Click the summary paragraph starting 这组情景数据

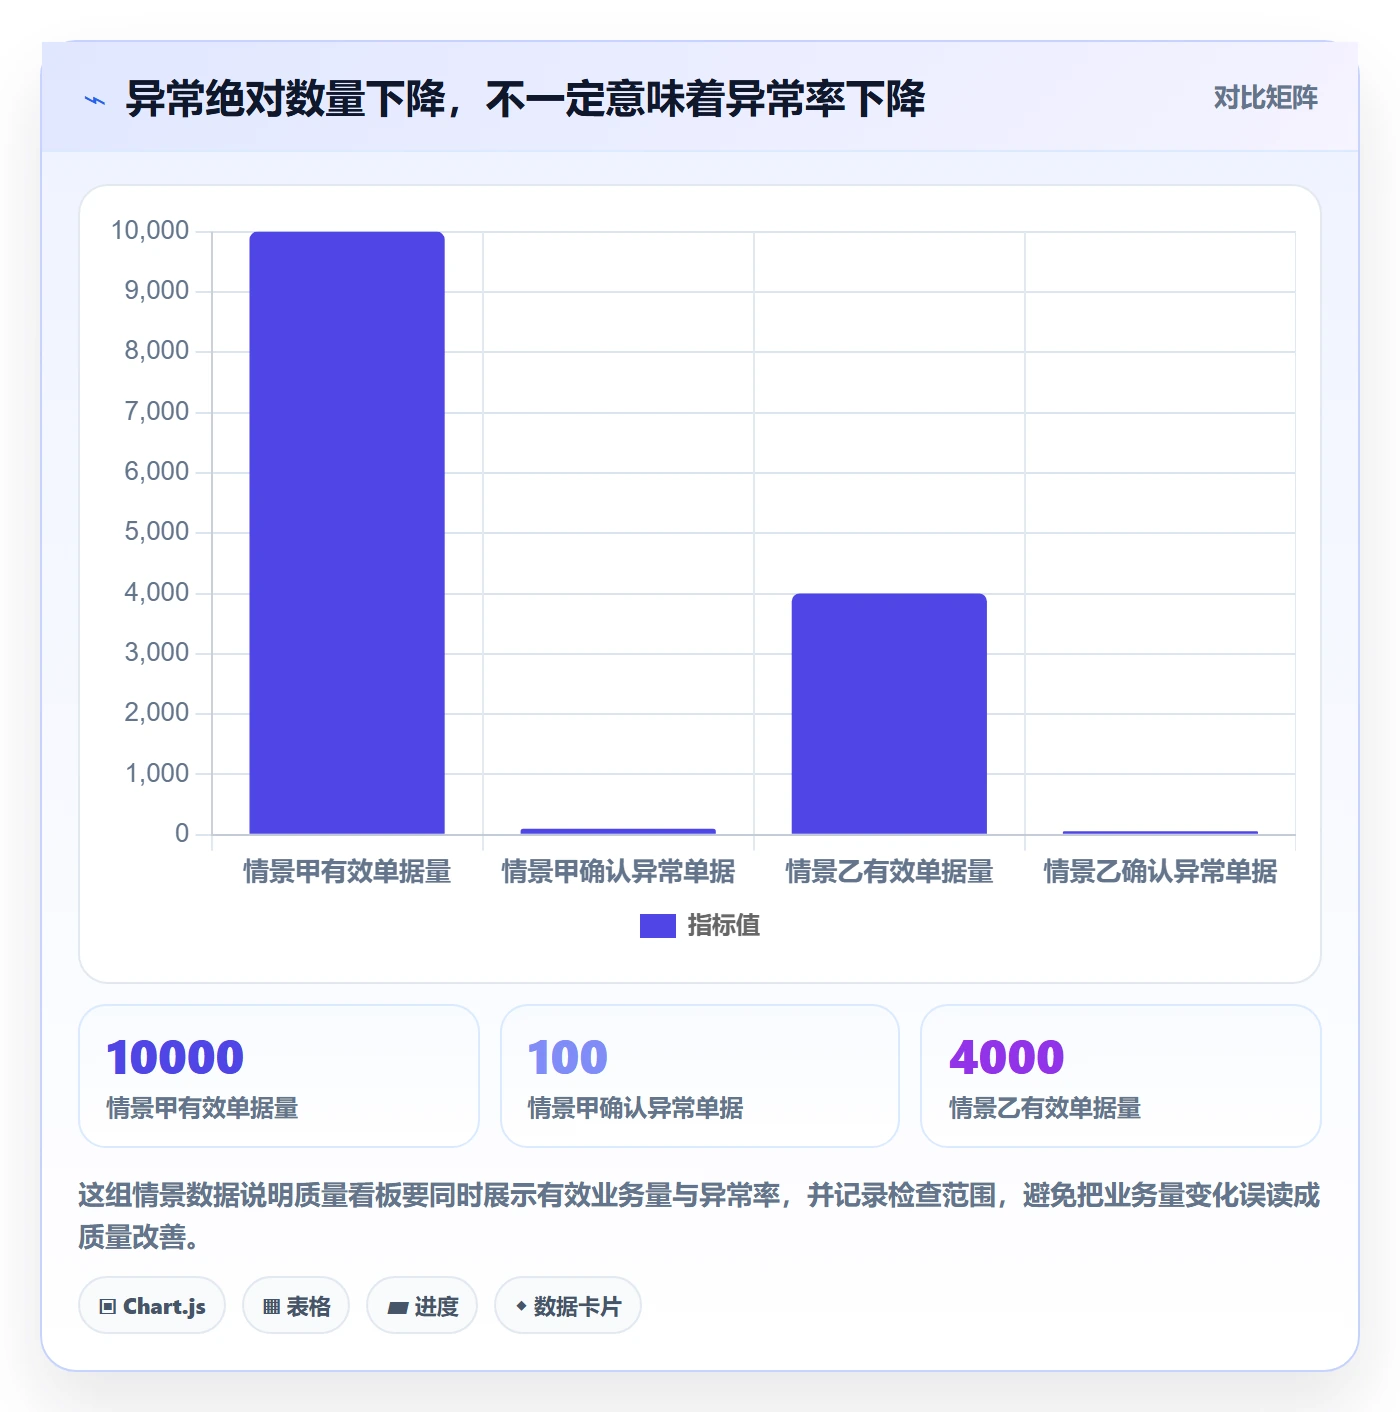pyautogui.click(x=700, y=1216)
